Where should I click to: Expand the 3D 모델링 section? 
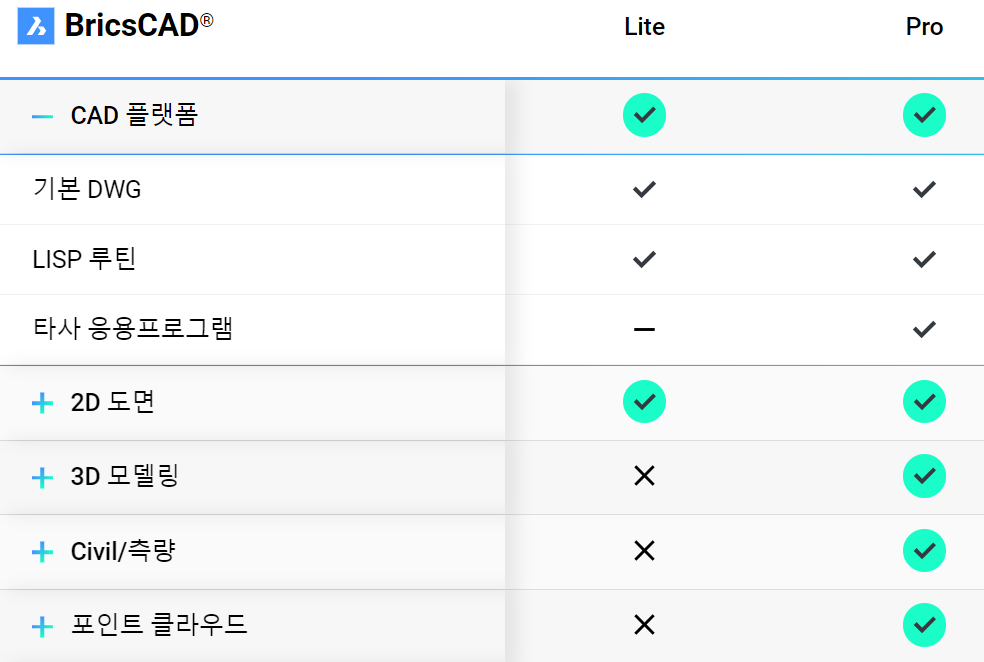42,478
